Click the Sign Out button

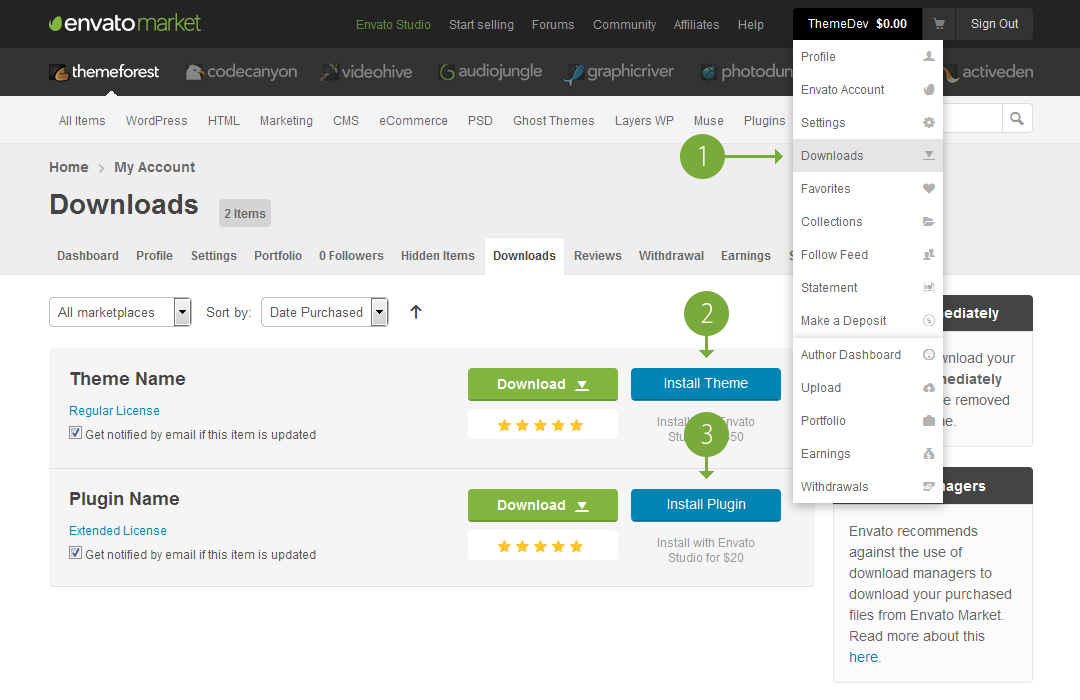point(994,24)
